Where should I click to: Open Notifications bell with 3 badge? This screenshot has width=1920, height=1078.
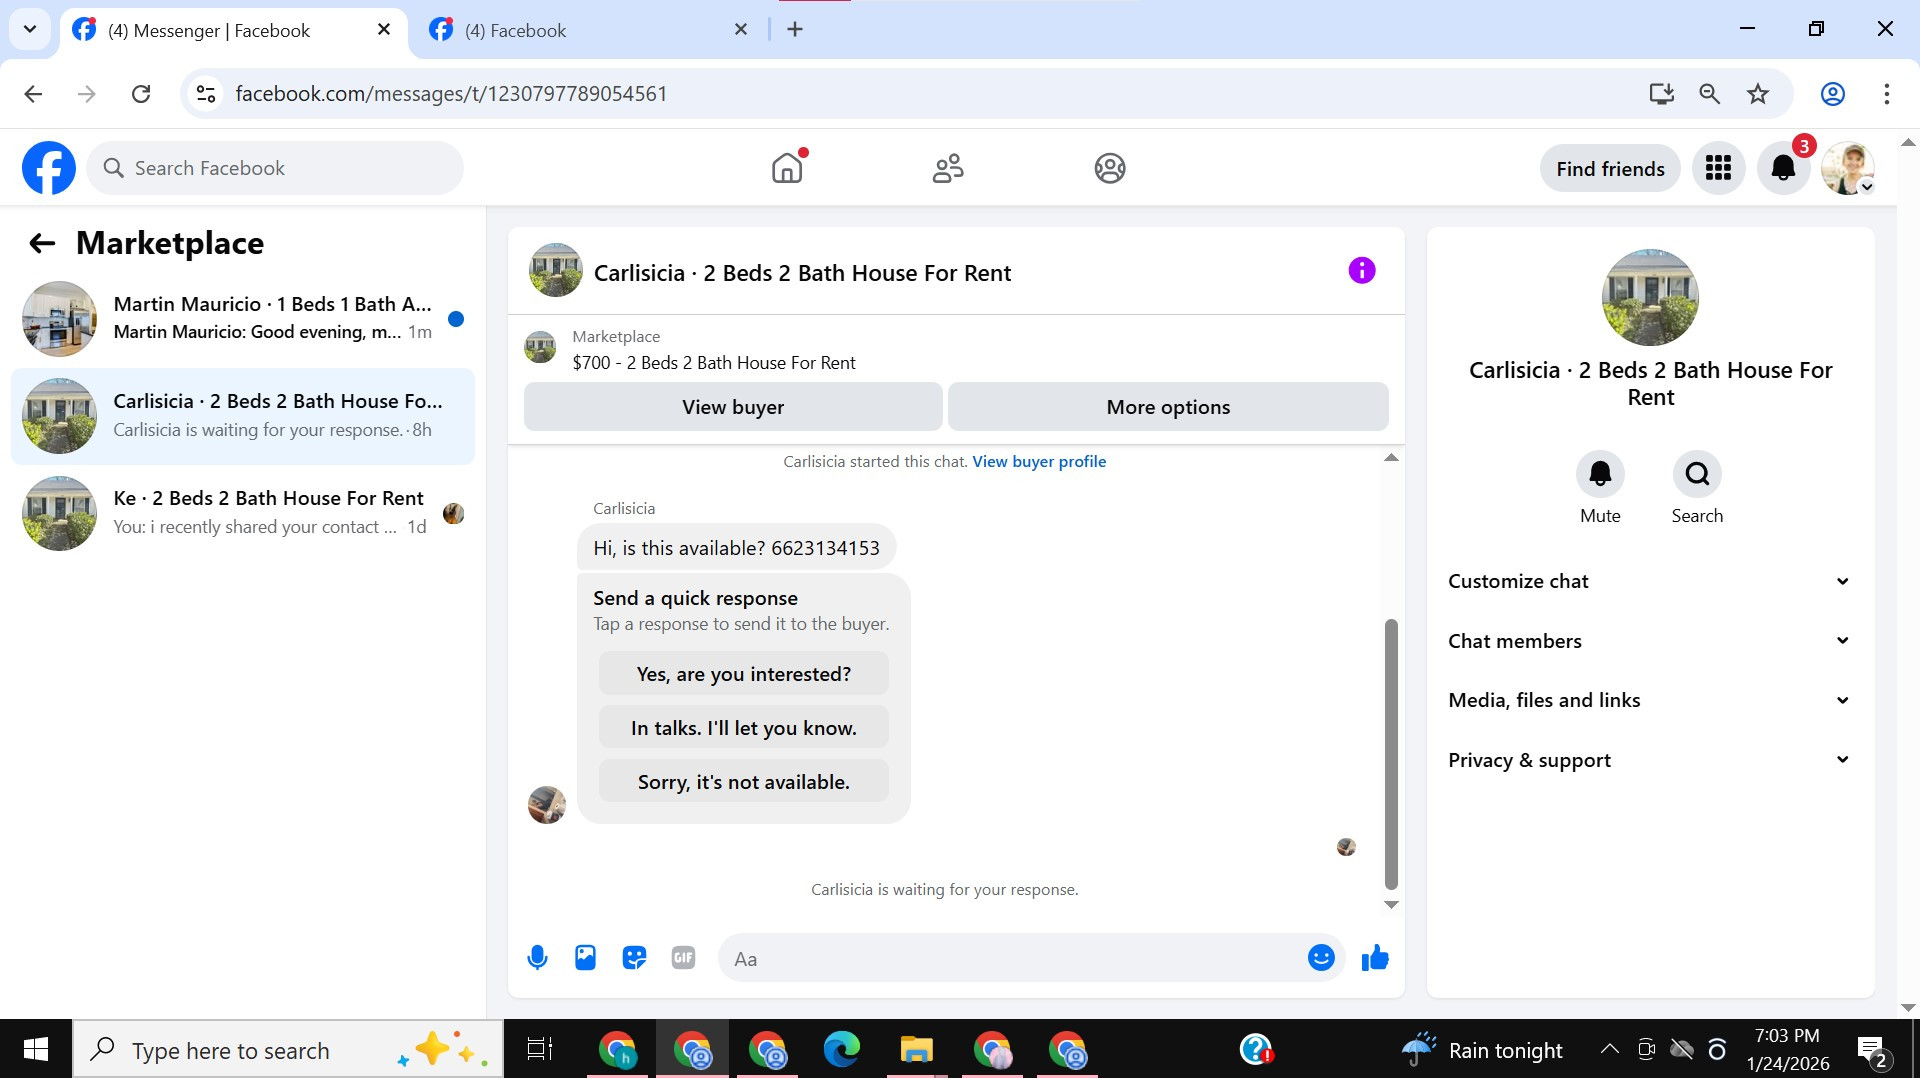[1784, 168]
